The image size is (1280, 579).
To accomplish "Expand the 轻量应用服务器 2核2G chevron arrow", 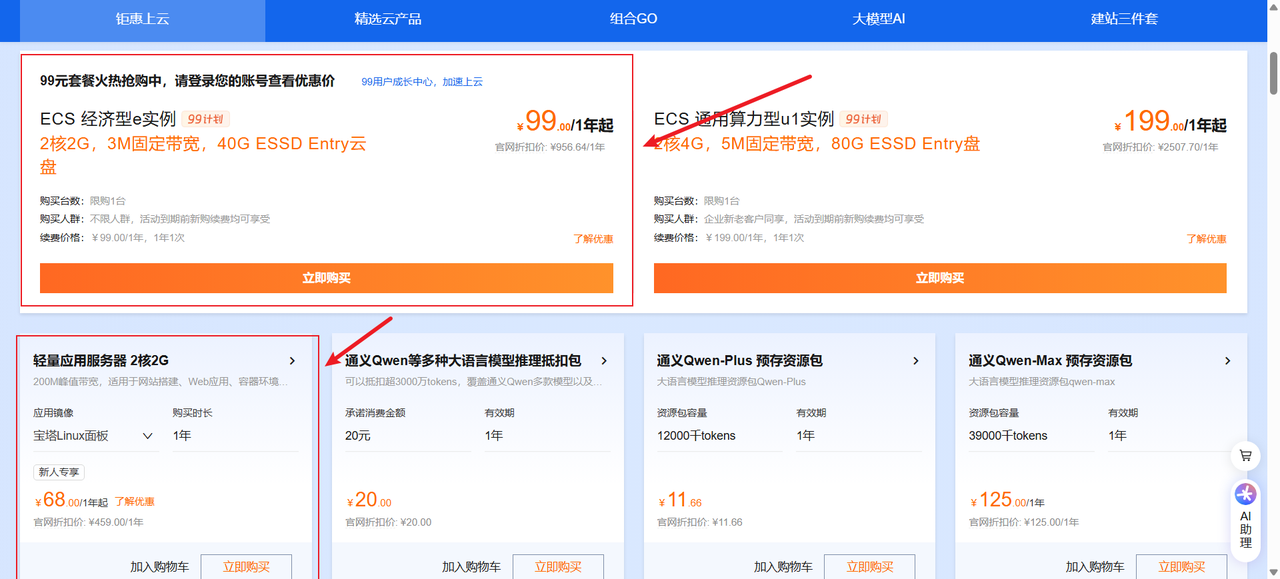I will [292, 361].
